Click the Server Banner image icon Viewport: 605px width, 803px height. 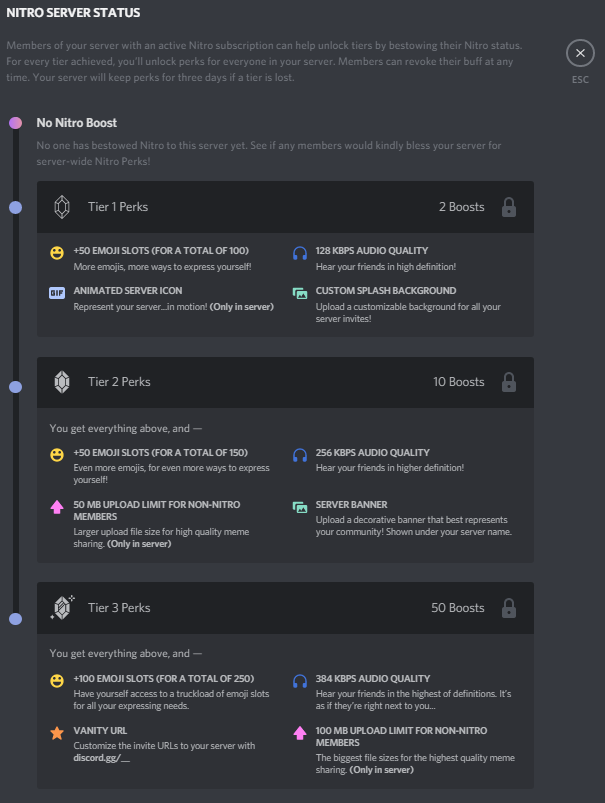(300, 507)
